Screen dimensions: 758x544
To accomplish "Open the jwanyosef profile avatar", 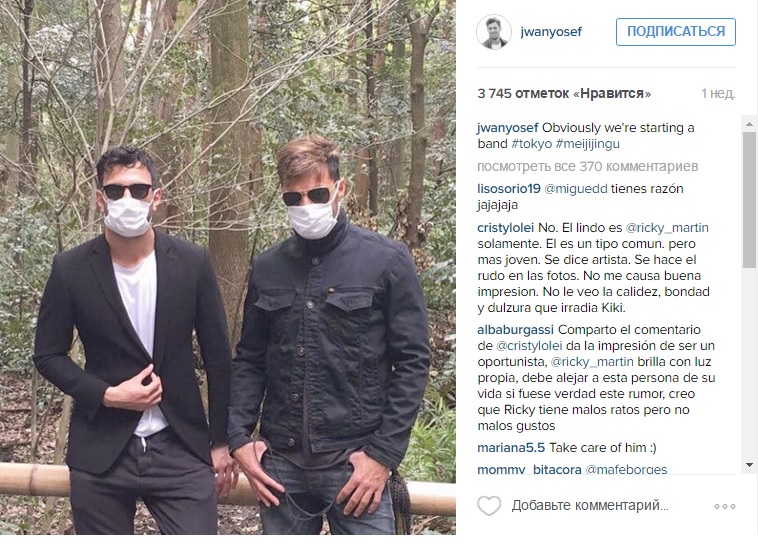I will pos(494,32).
